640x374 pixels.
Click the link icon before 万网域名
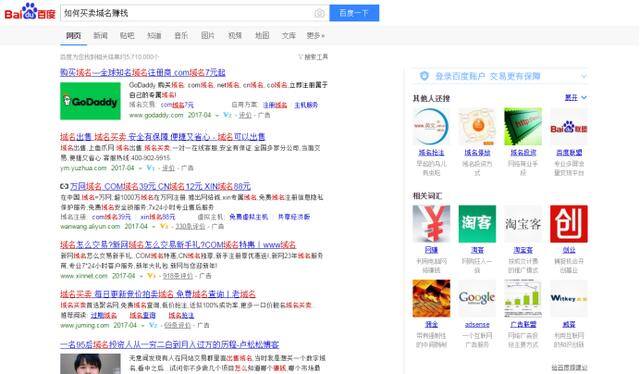[x=64, y=186]
